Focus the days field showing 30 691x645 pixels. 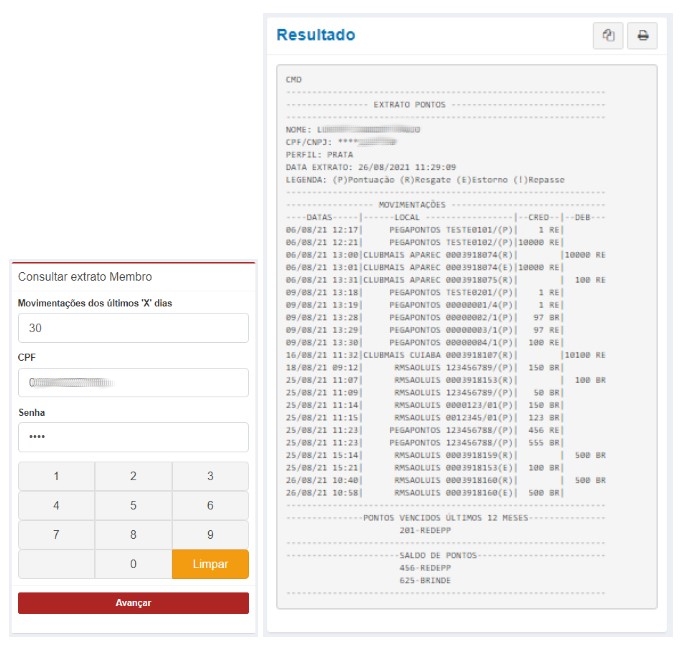pyautogui.click(x=133, y=328)
